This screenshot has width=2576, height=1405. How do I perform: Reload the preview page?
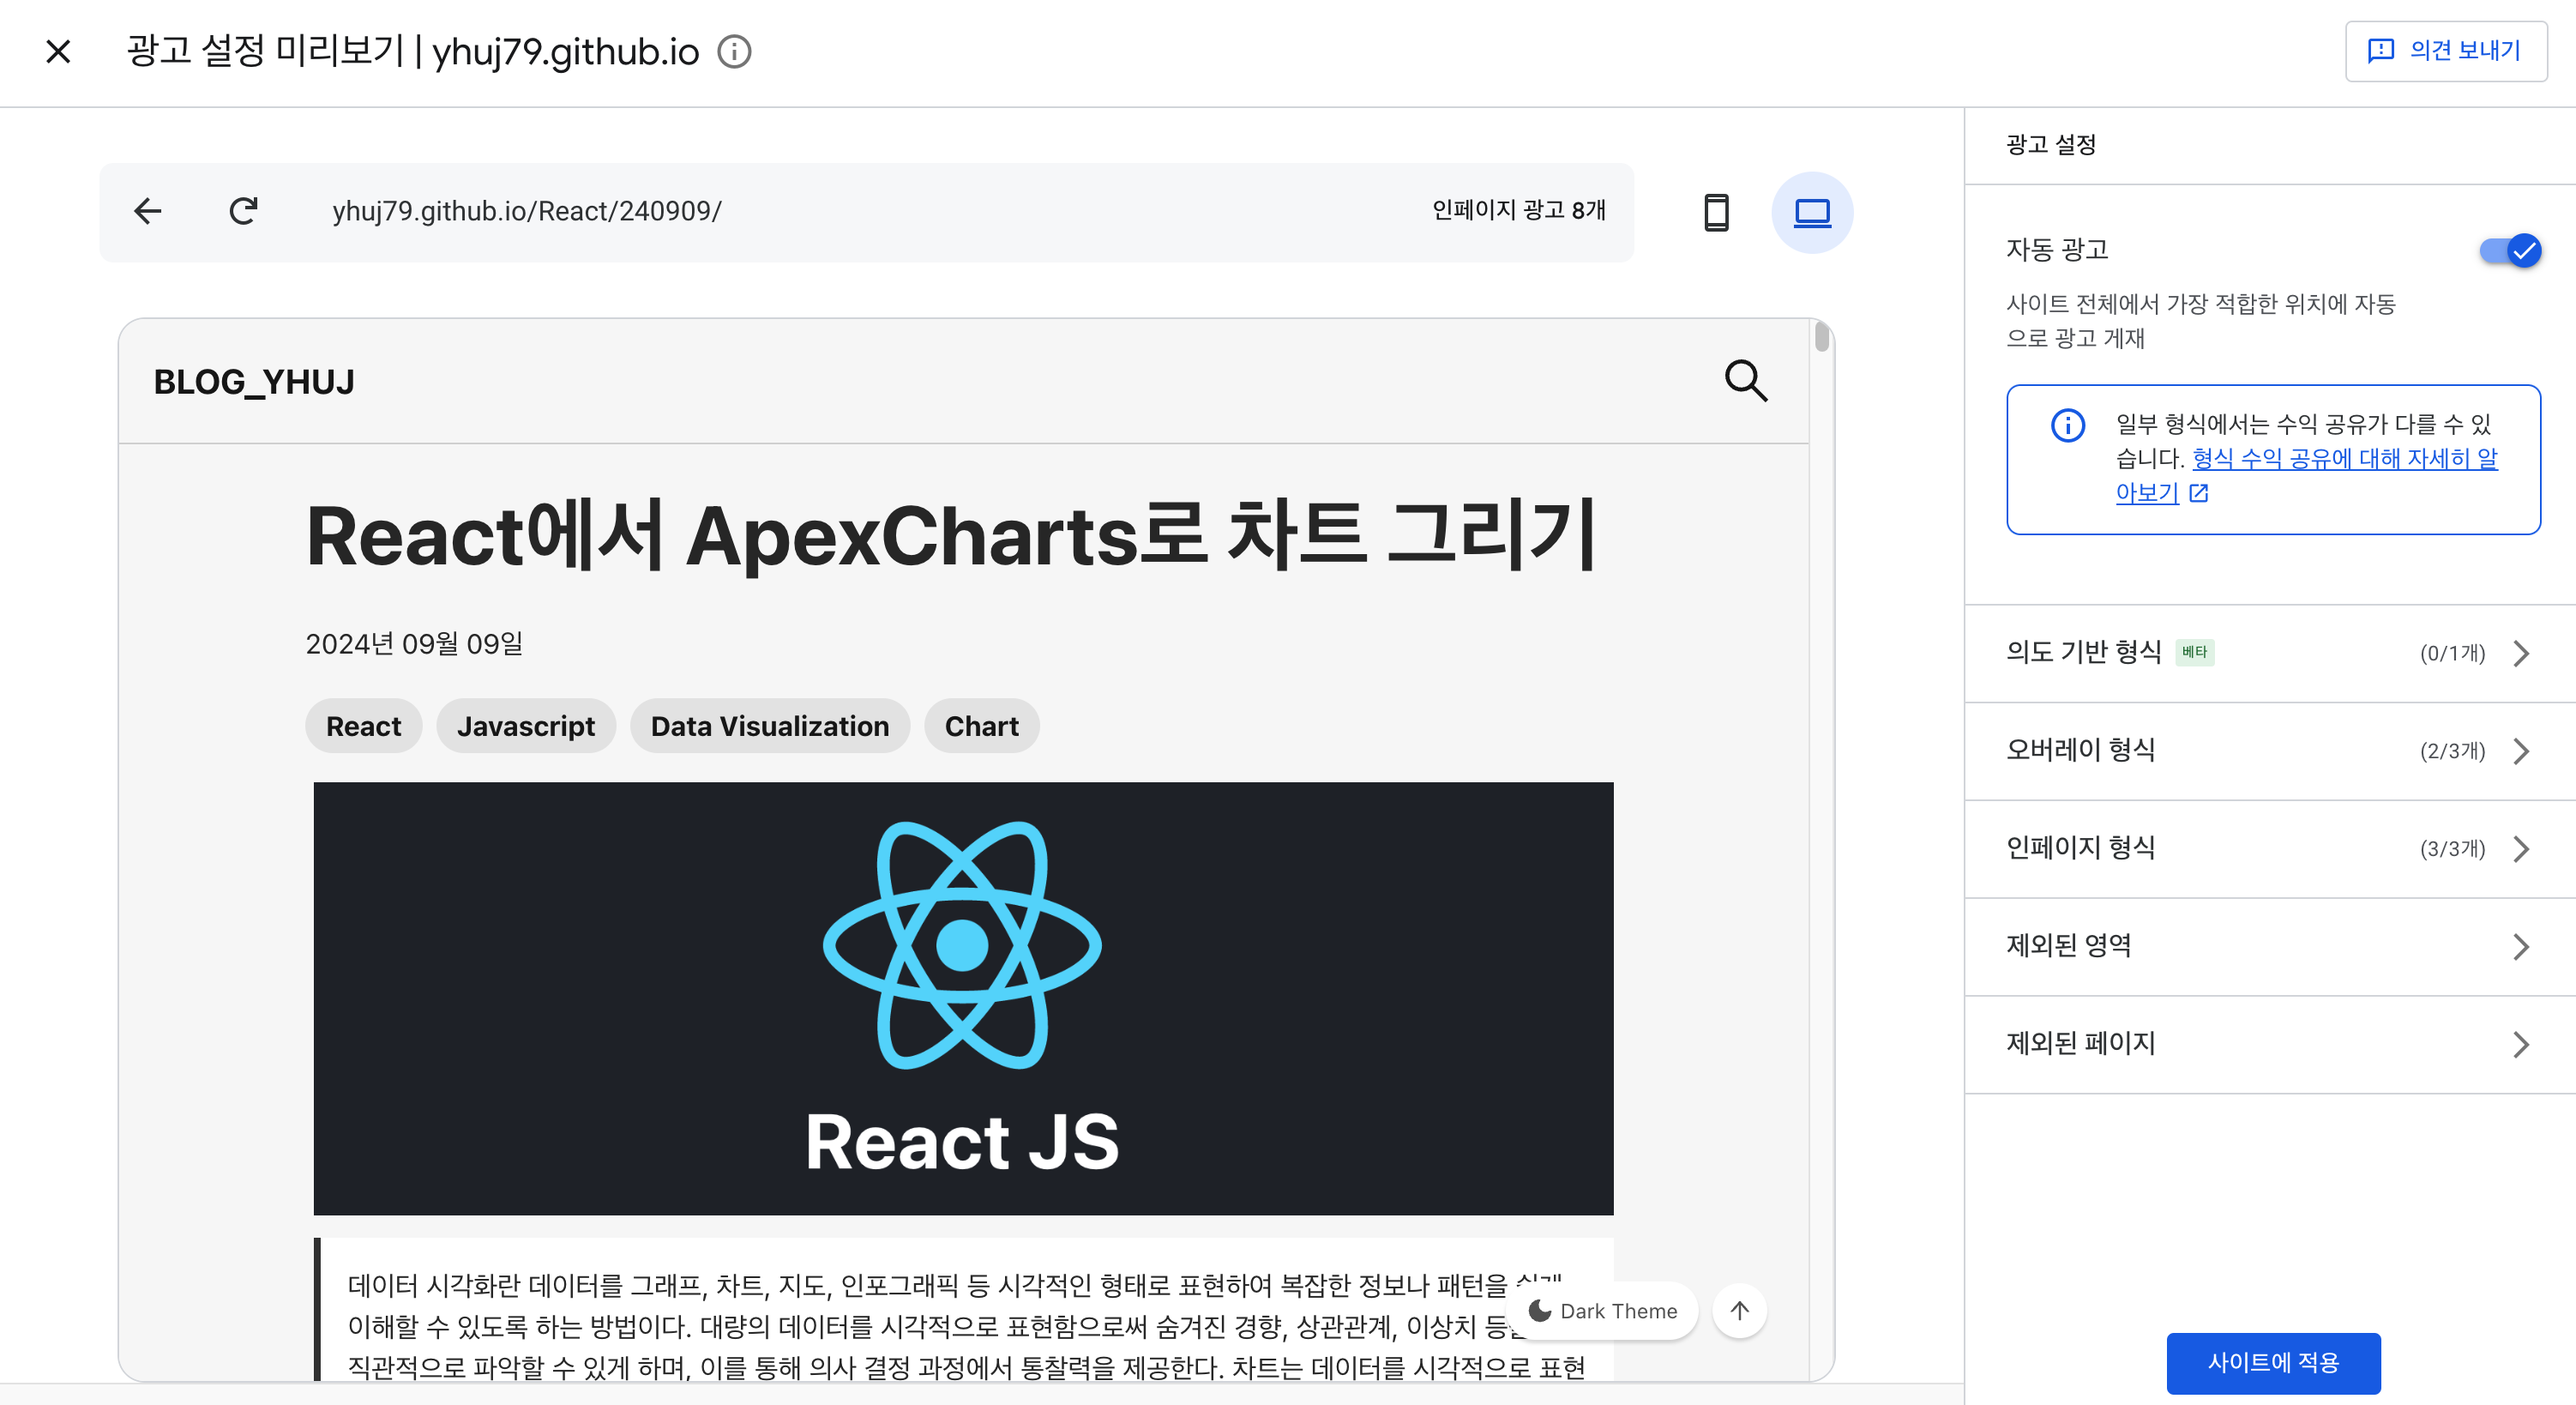click(x=243, y=211)
